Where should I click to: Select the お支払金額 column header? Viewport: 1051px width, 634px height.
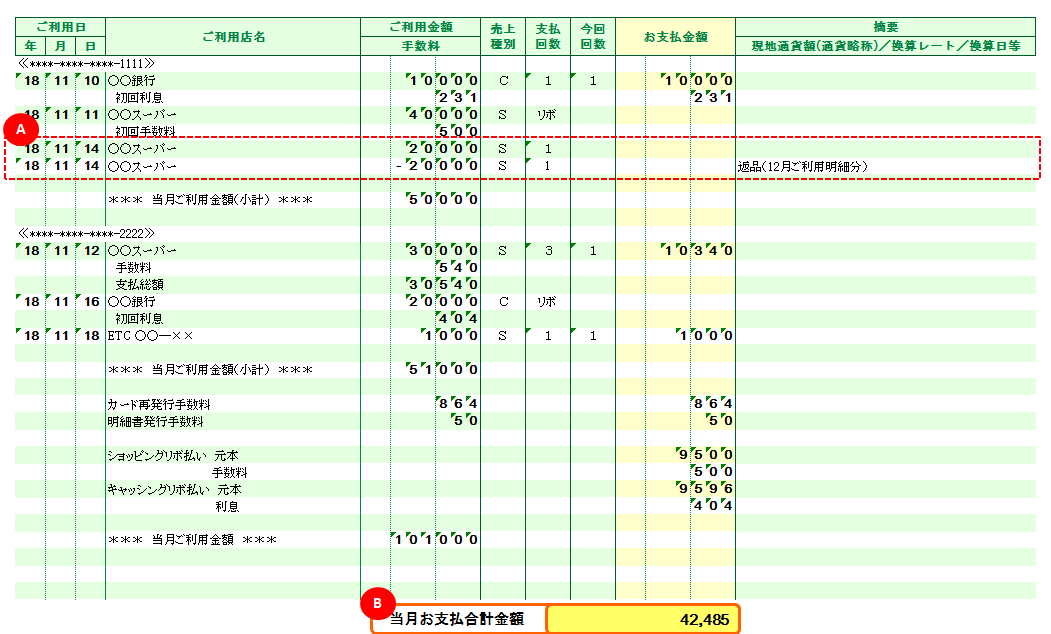pos(675,36)
